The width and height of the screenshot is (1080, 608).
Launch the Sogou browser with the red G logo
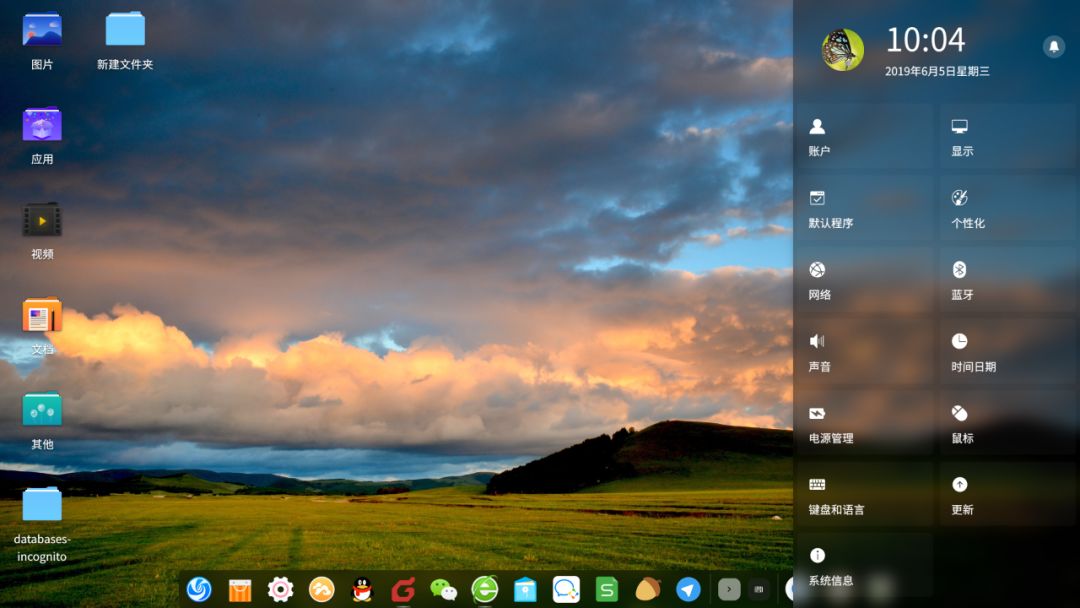pyautogui.click(x=402, y=590)
